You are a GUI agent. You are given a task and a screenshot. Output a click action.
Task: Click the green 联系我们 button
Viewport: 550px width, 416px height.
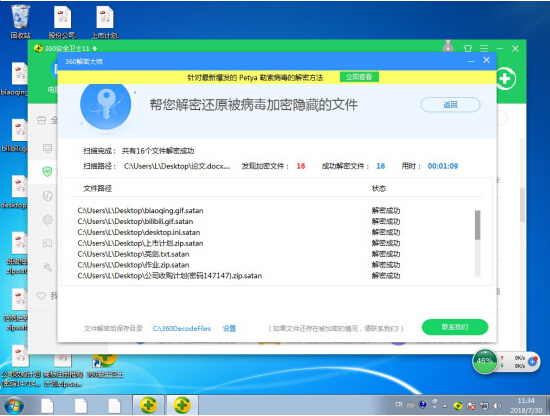[x=455, y=327]
